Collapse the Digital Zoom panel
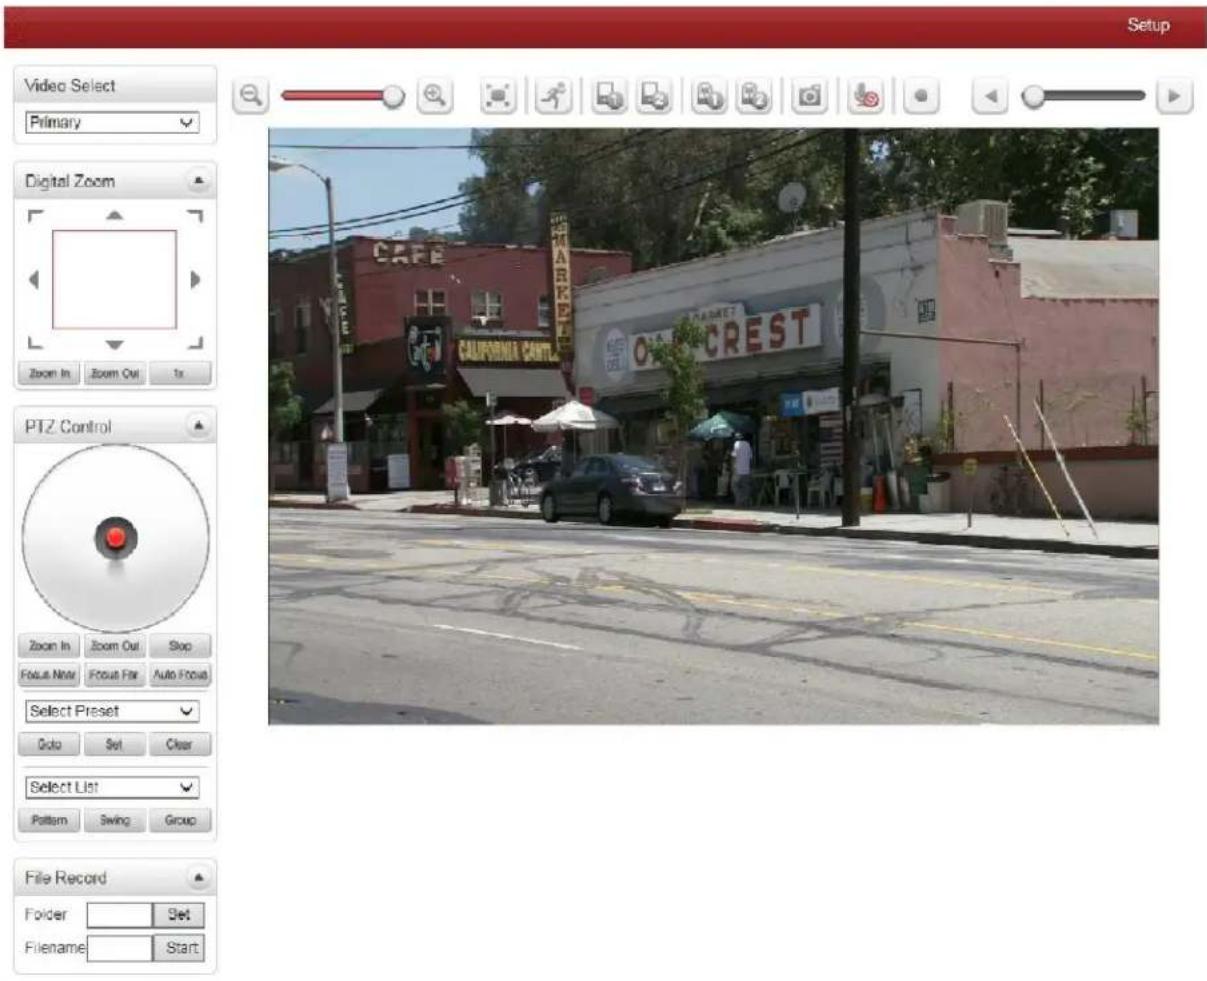Screen dimensions: 1207x981 (198, 181)
